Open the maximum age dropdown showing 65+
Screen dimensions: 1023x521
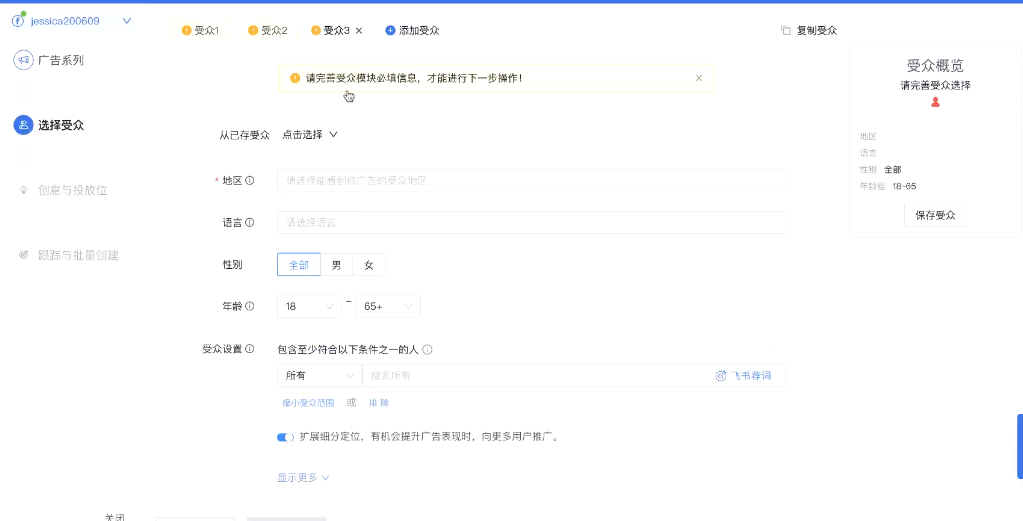coord(388,306)
